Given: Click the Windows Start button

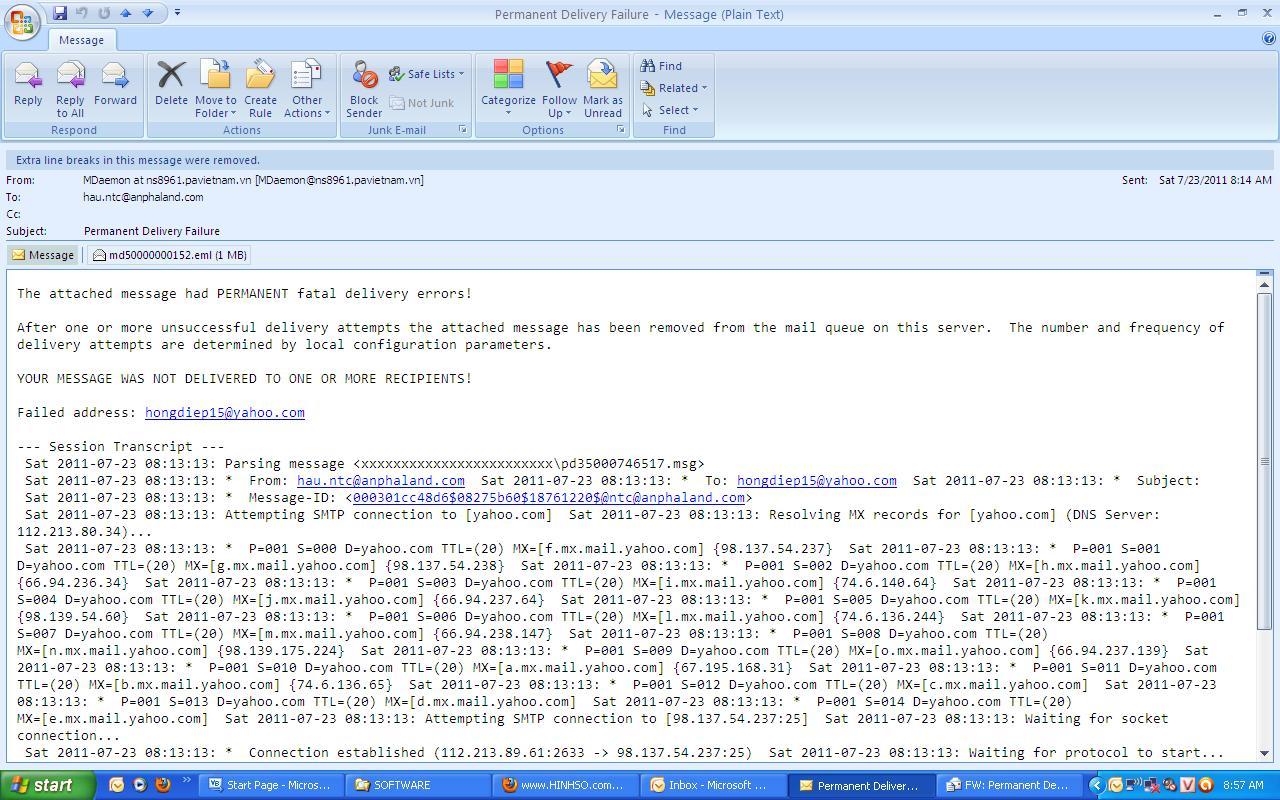Looking at the screenshot, I should point(48,785).
